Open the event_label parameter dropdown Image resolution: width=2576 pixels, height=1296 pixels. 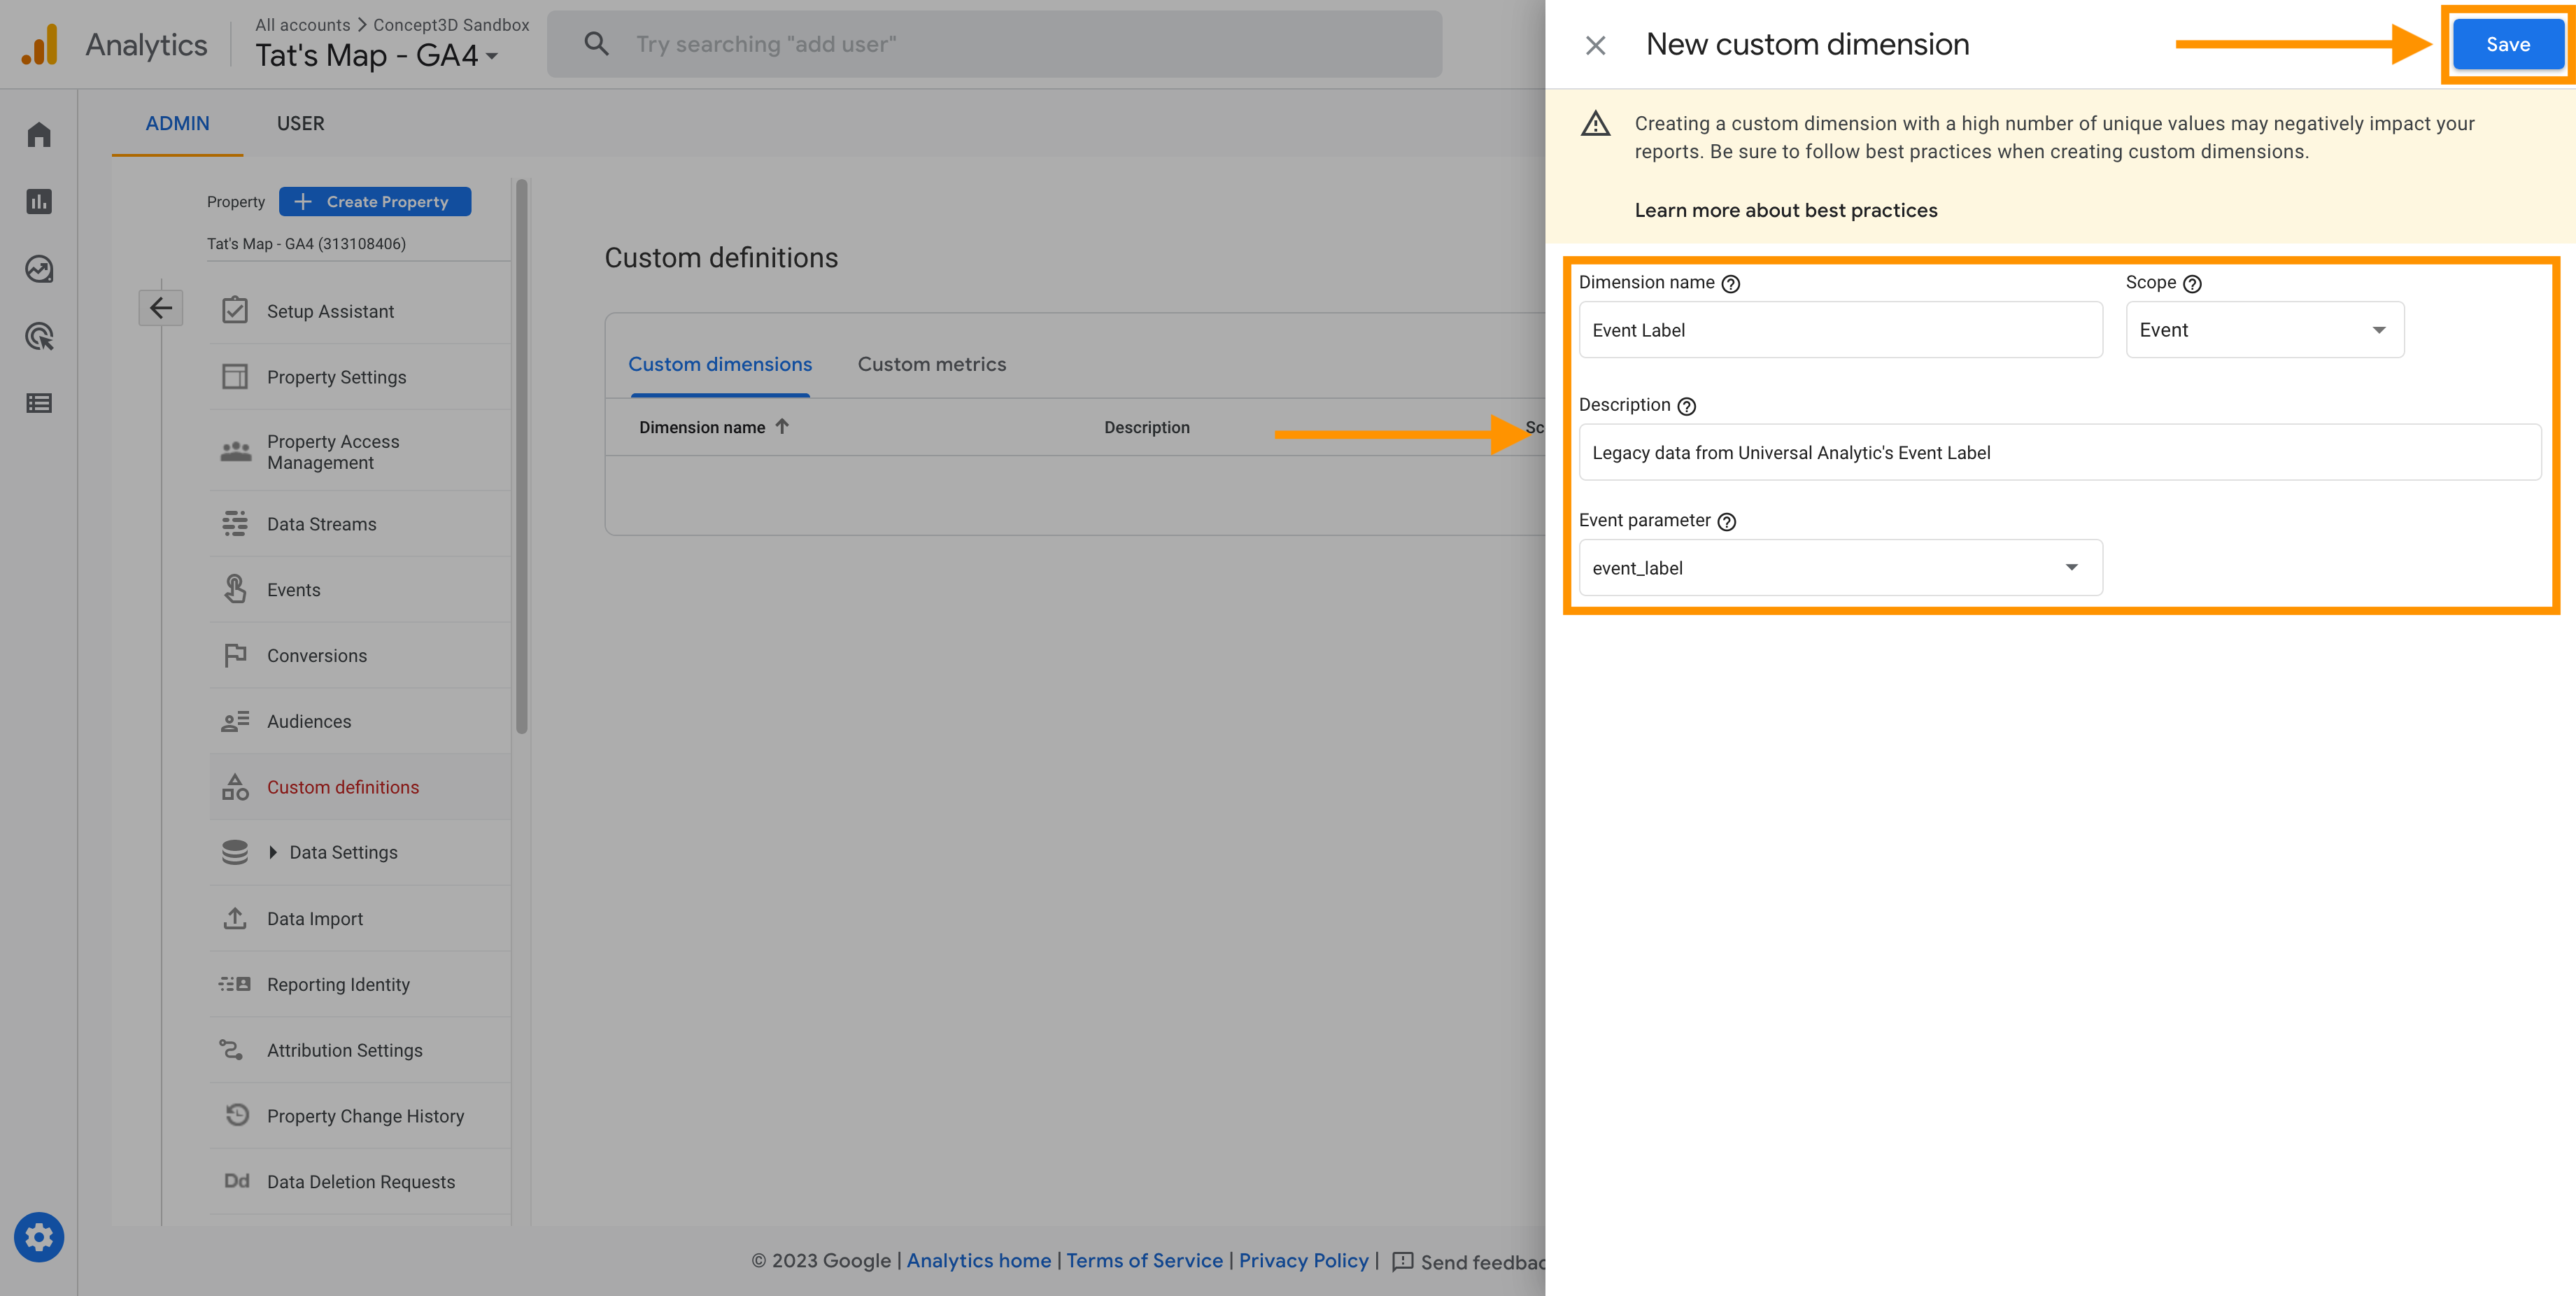pos(1840,568)
